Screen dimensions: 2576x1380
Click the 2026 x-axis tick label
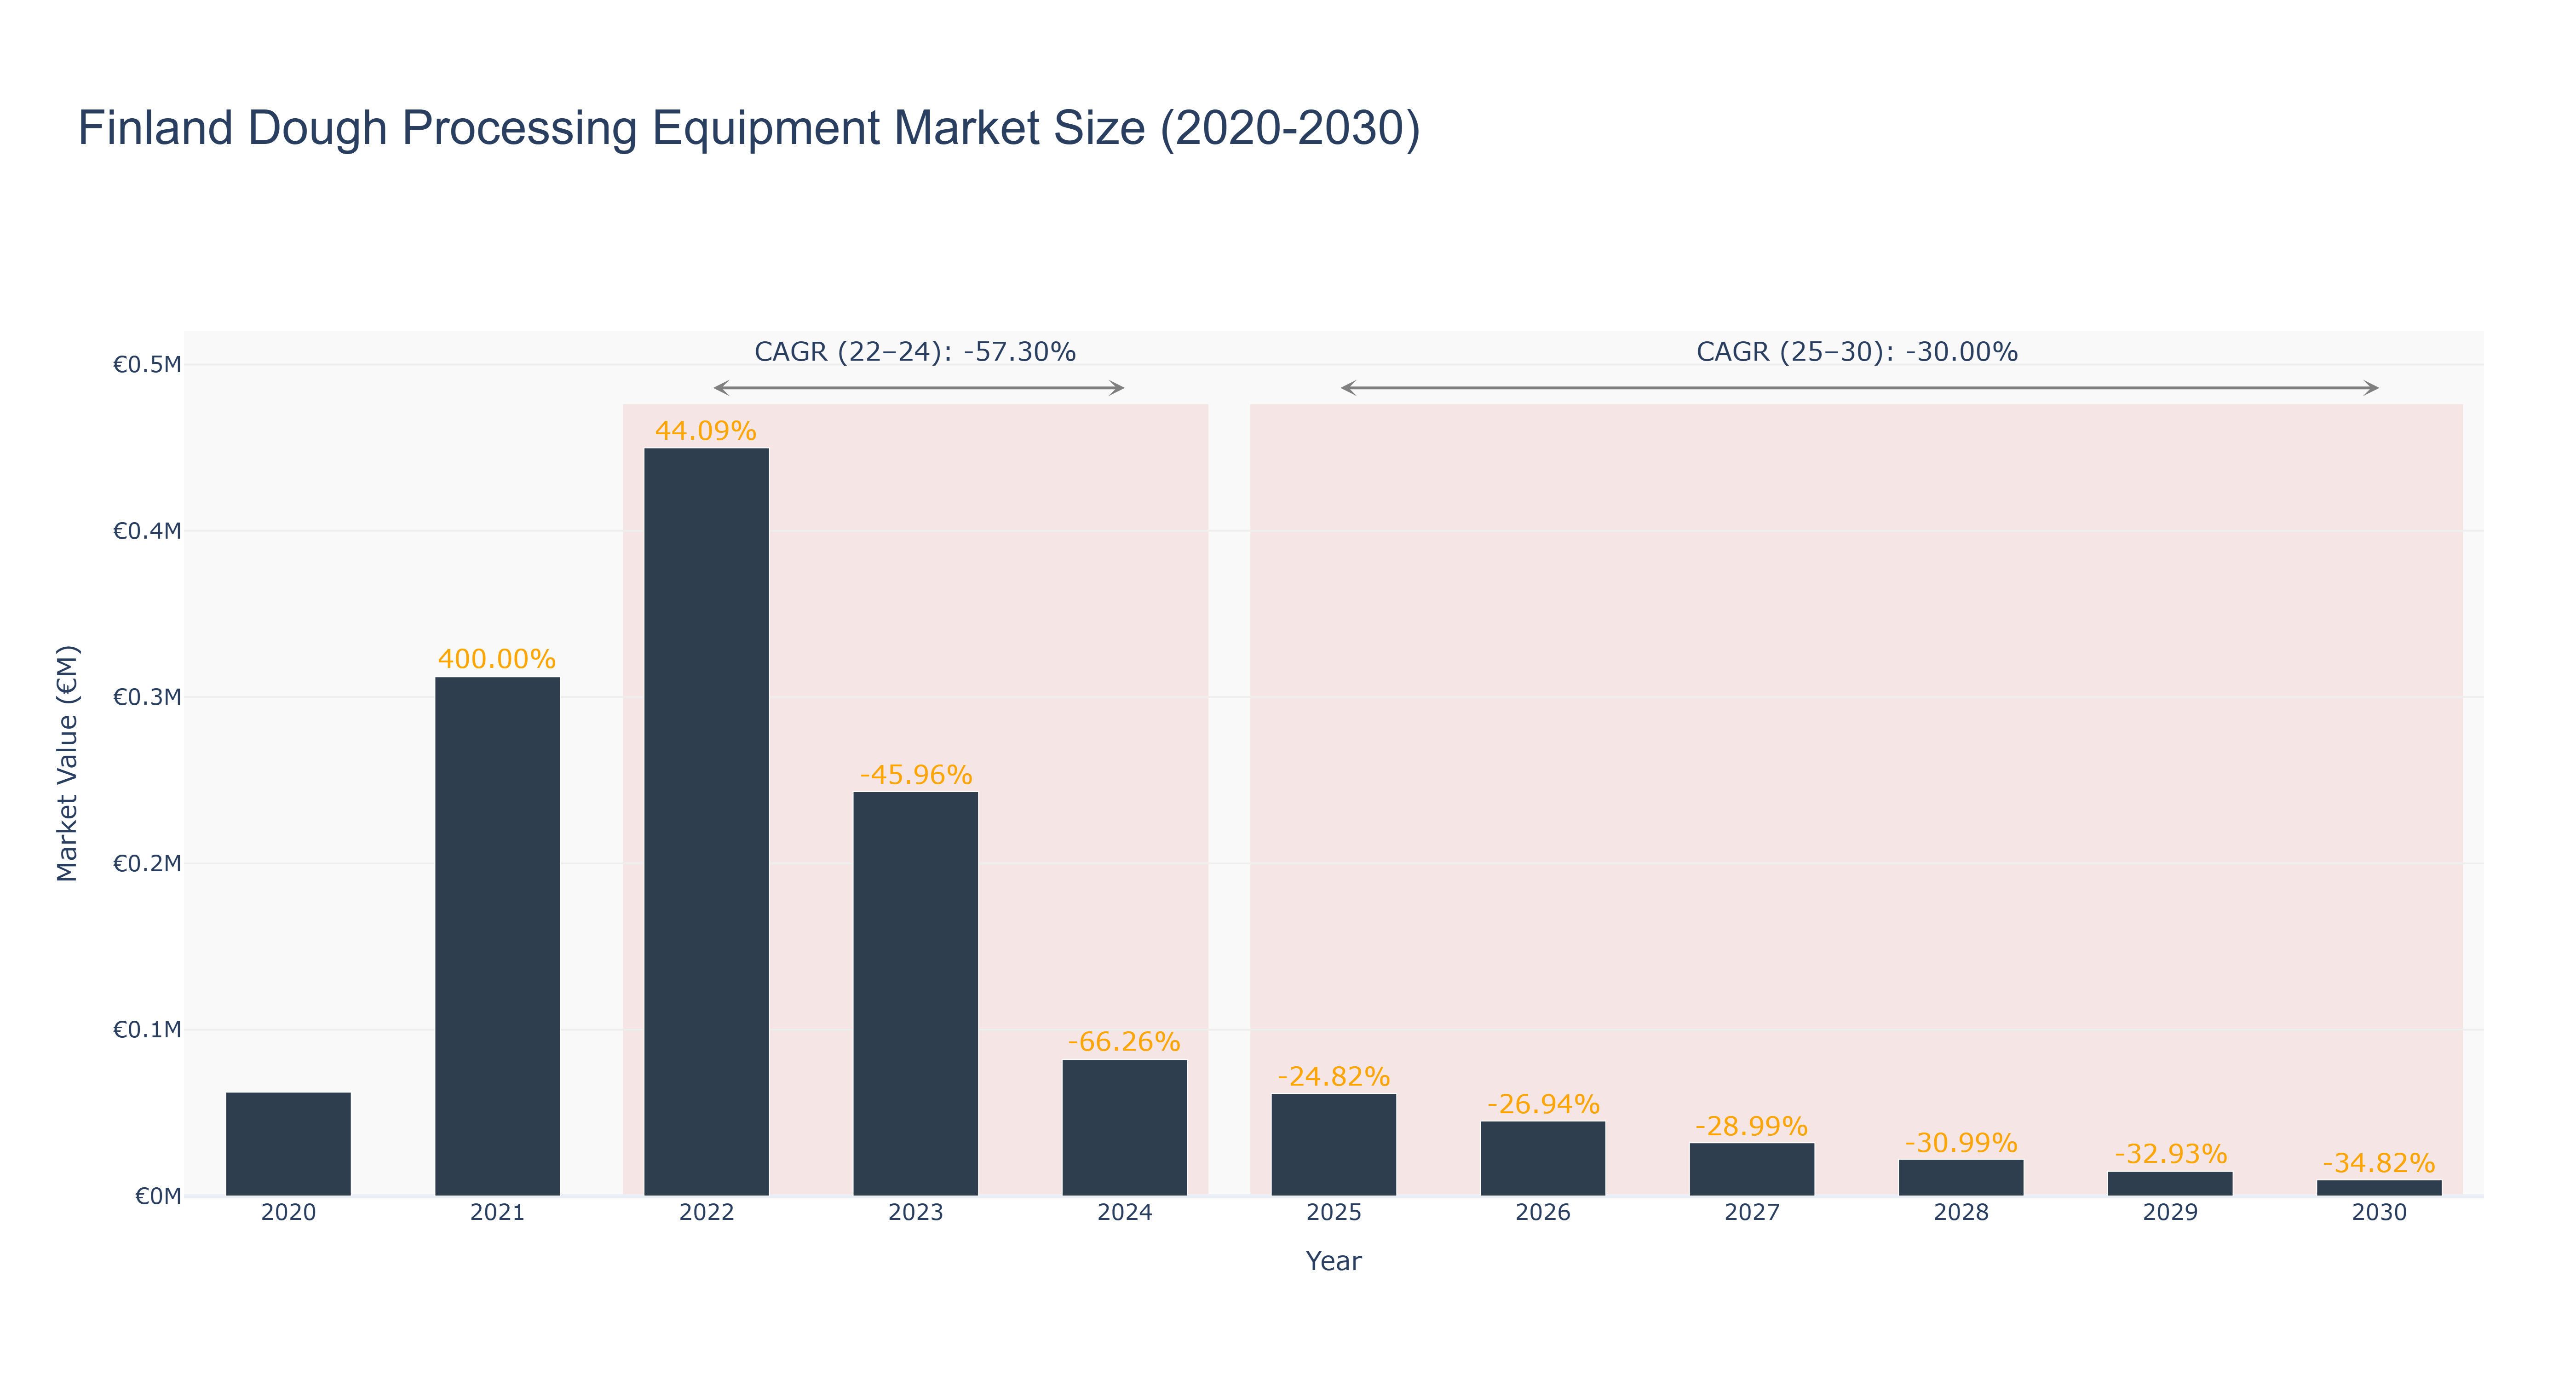(1542, 1213)
